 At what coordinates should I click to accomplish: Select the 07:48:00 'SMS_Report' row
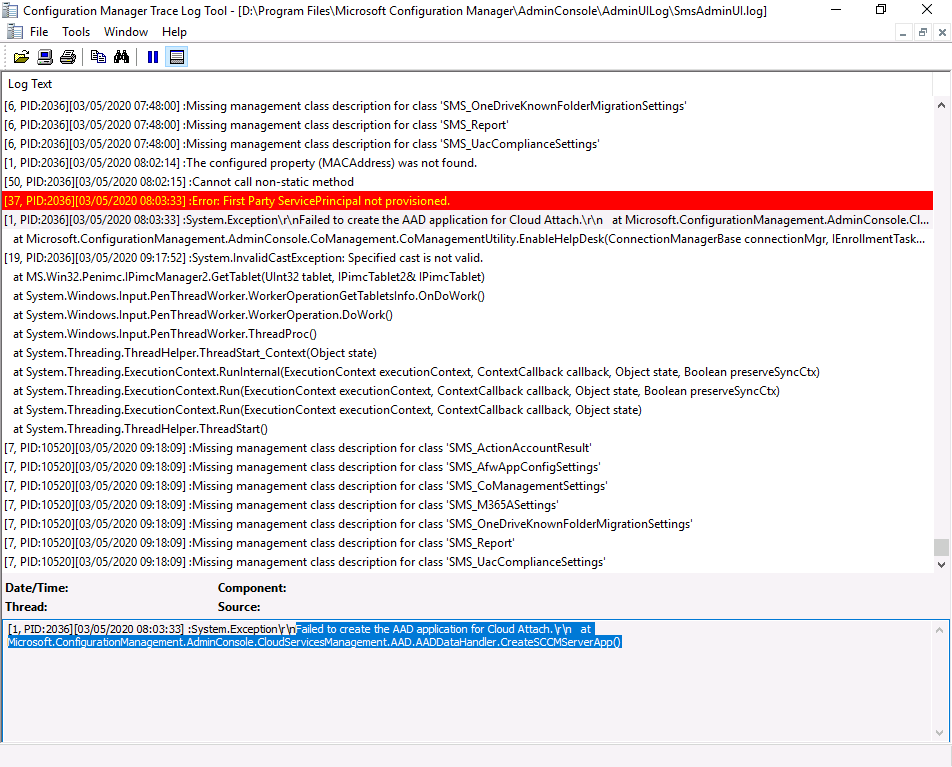(x=468, y=124)
